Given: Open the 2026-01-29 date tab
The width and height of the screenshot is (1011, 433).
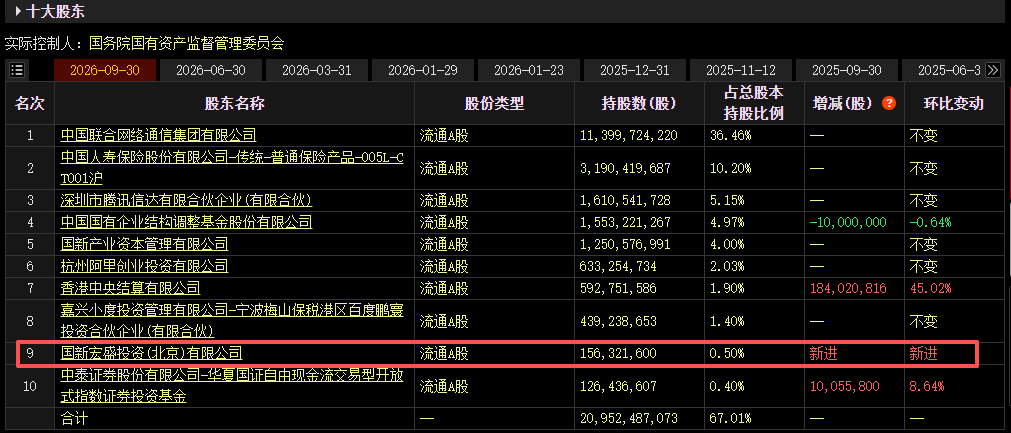Looking at the screenshot, I should [422, 70].
